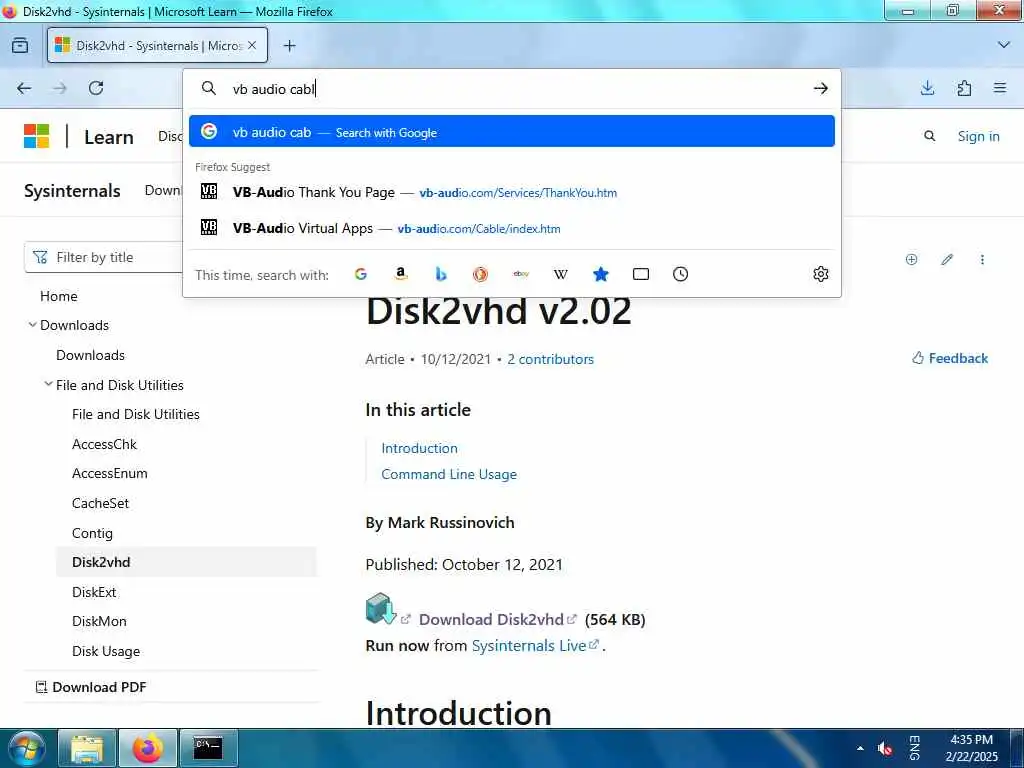Open a new tab with plus button
The height and width of the screenshot is (768, 1024).
click(289, 45)
